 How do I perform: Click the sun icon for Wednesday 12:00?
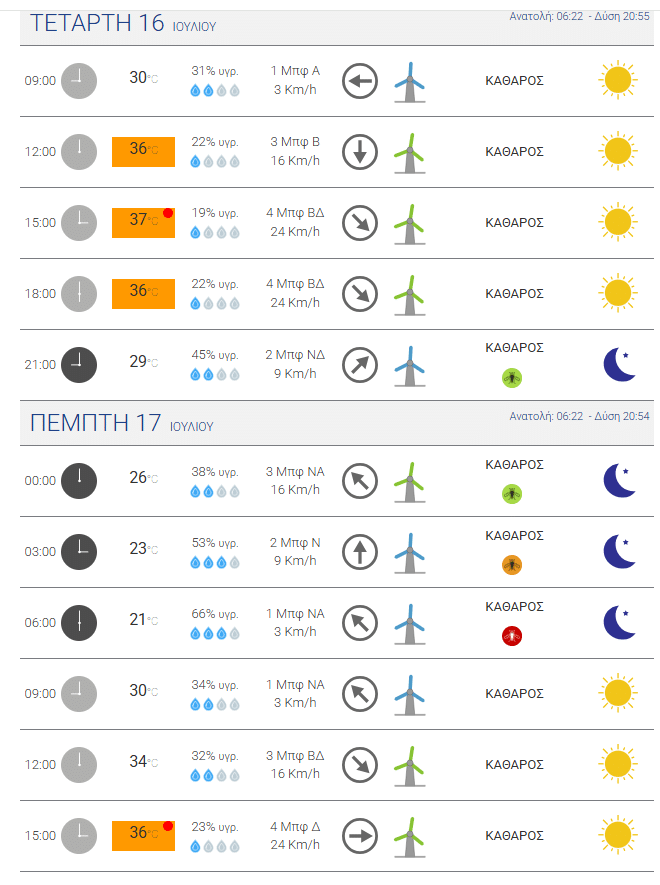[618, 151]
